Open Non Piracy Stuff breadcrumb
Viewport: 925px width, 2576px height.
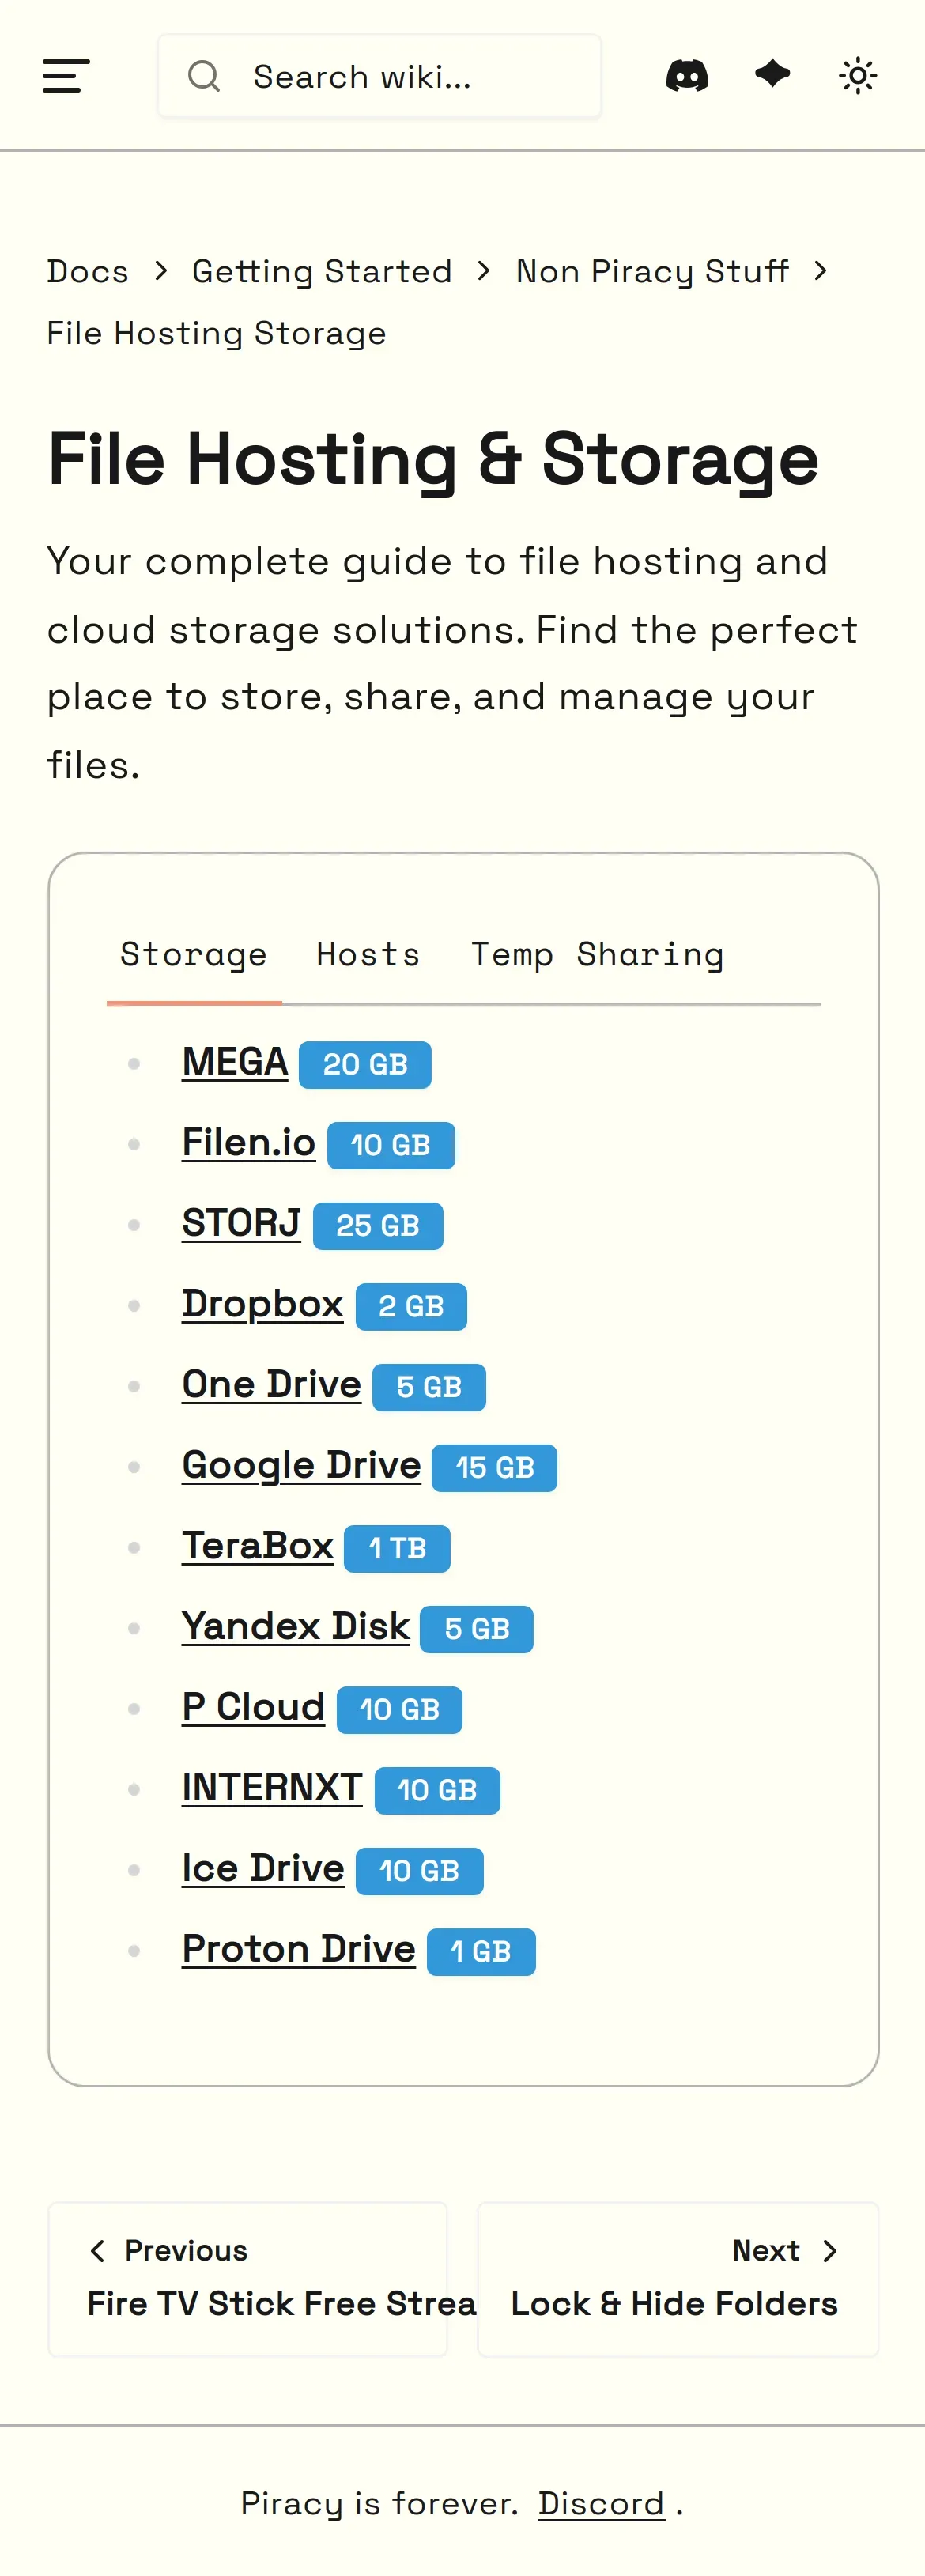pyautogui.click(x=652, y=271)
